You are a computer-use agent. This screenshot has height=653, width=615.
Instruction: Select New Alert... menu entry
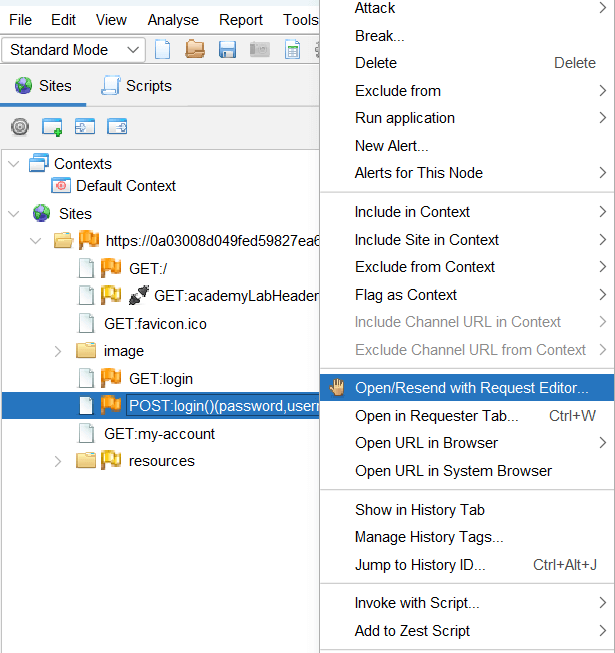point(467,146)
